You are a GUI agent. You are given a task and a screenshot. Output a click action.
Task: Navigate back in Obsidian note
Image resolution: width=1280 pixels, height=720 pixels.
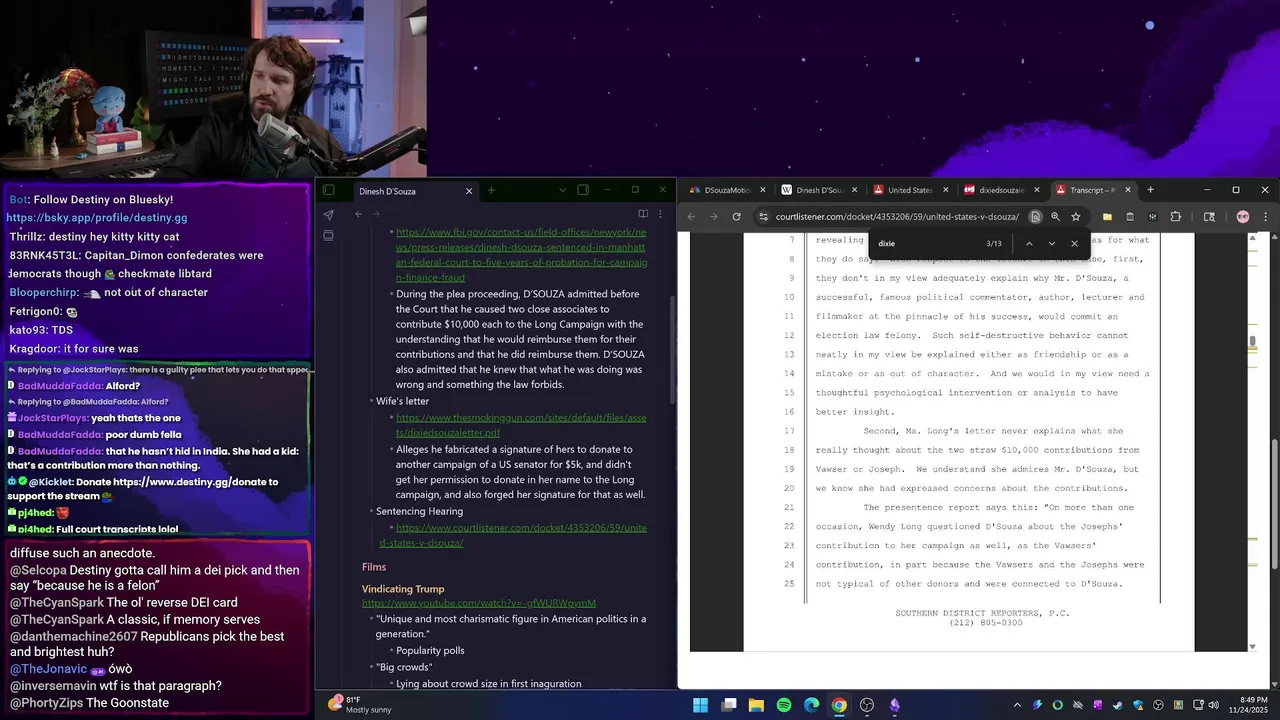click(x=359, y=214)
